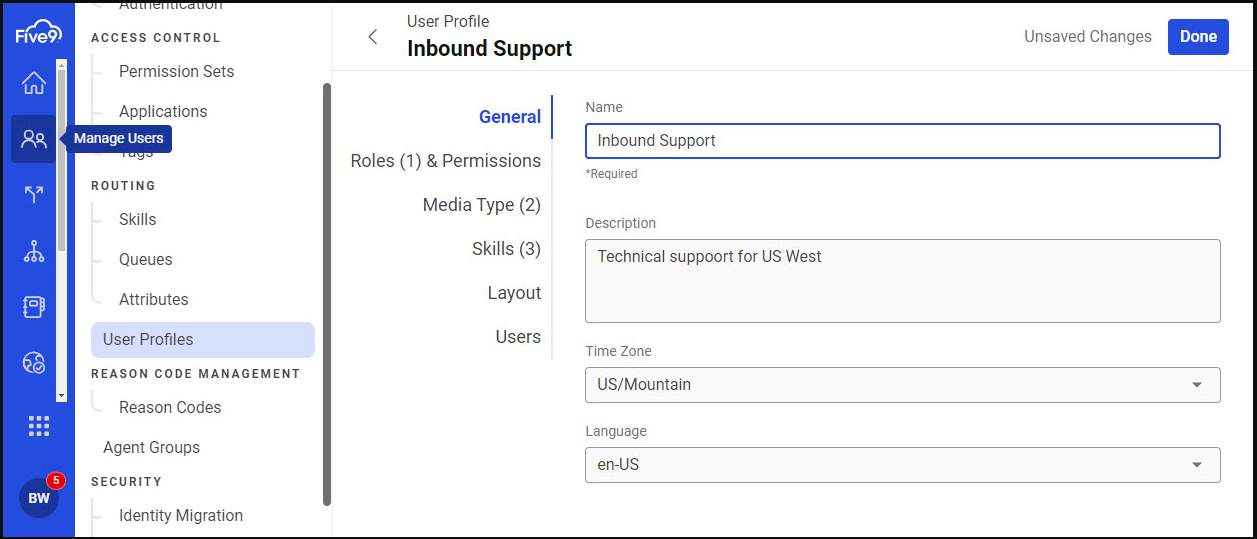Click the SECURITY section header
The width and height of the screenshot is (1257, 539).
pyautogui.click(x=126, y=482)
